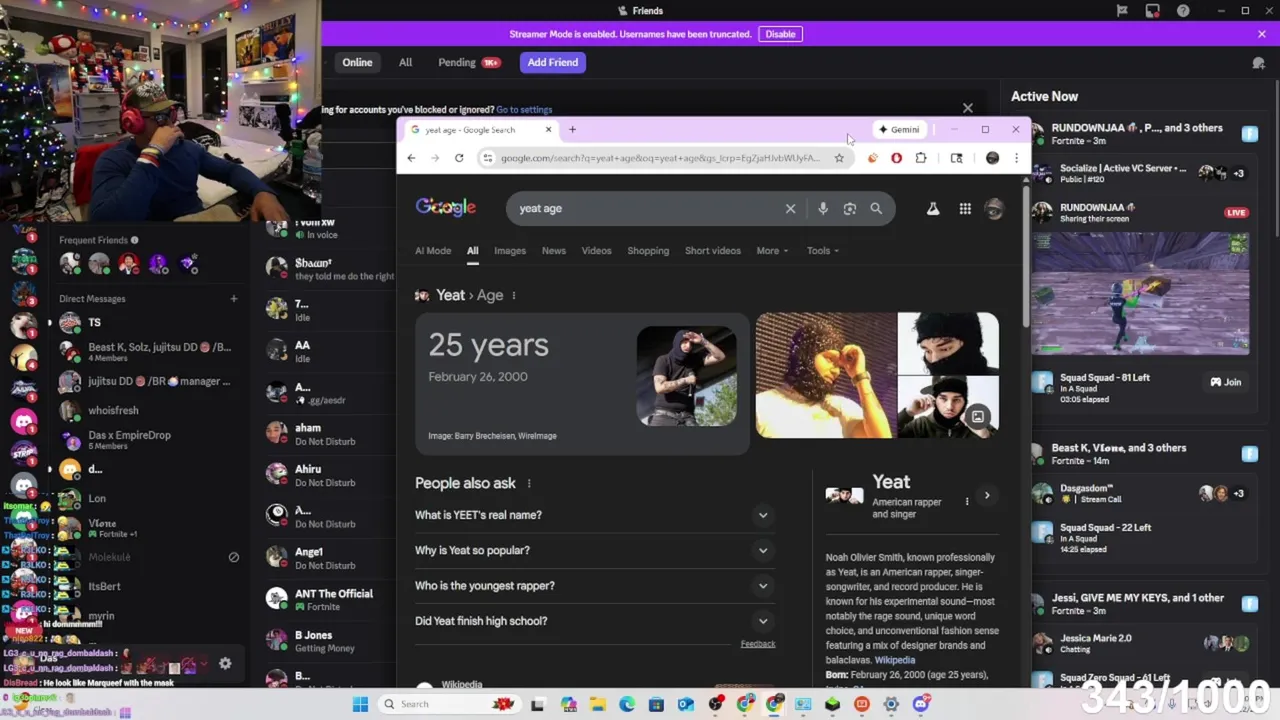Search by image with lens icon
The width and height of the screenshot is (1280, 720).
coord(850,208)
